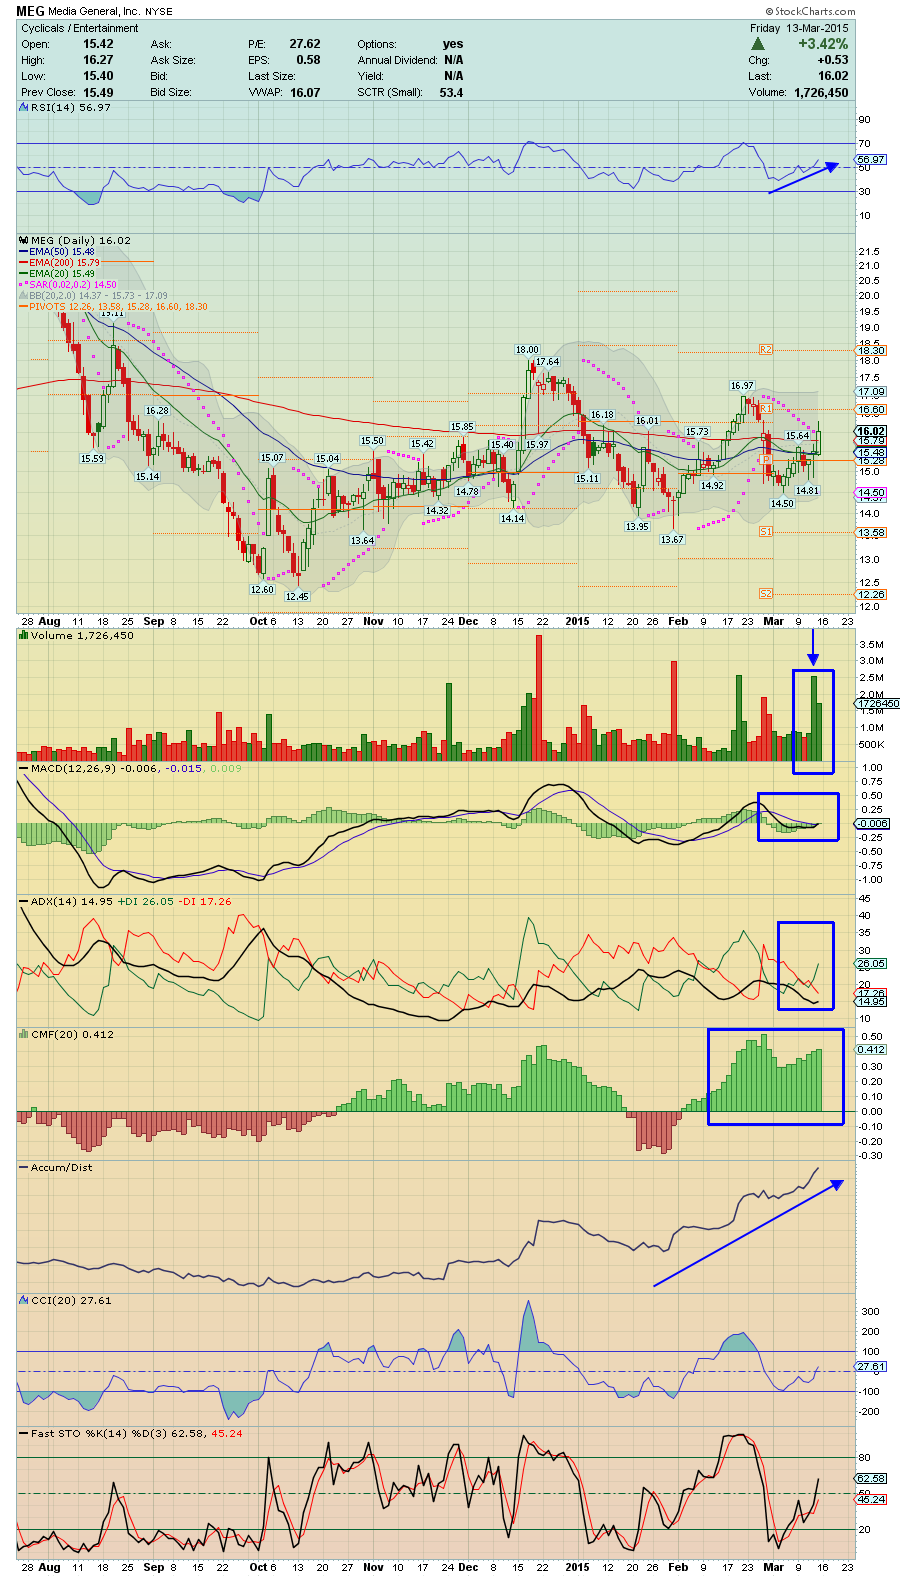Click the StockCharts.com copyright link
Image resolution: width=900 pixels, height=1577 pixels.
[812, 12]
